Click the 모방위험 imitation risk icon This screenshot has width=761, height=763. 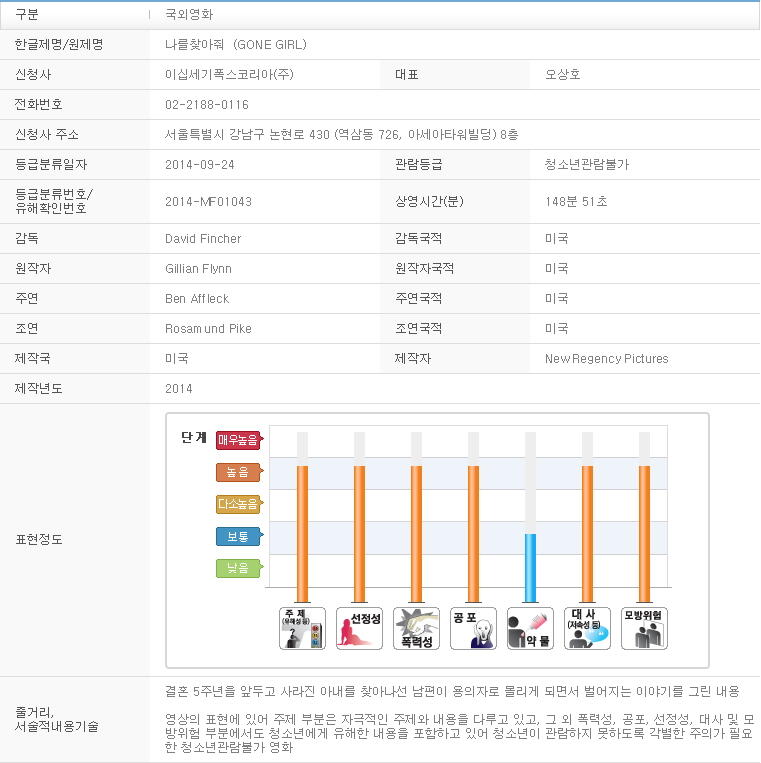pyautogui.click(x=644, y=628)
